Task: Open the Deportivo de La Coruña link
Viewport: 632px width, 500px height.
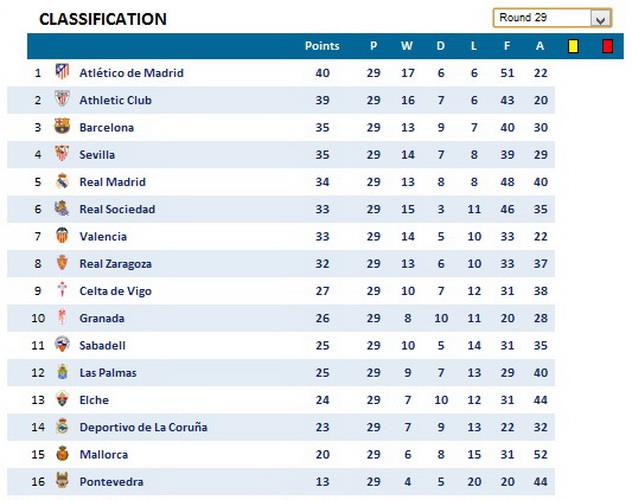Action: [x=143, y=427]
